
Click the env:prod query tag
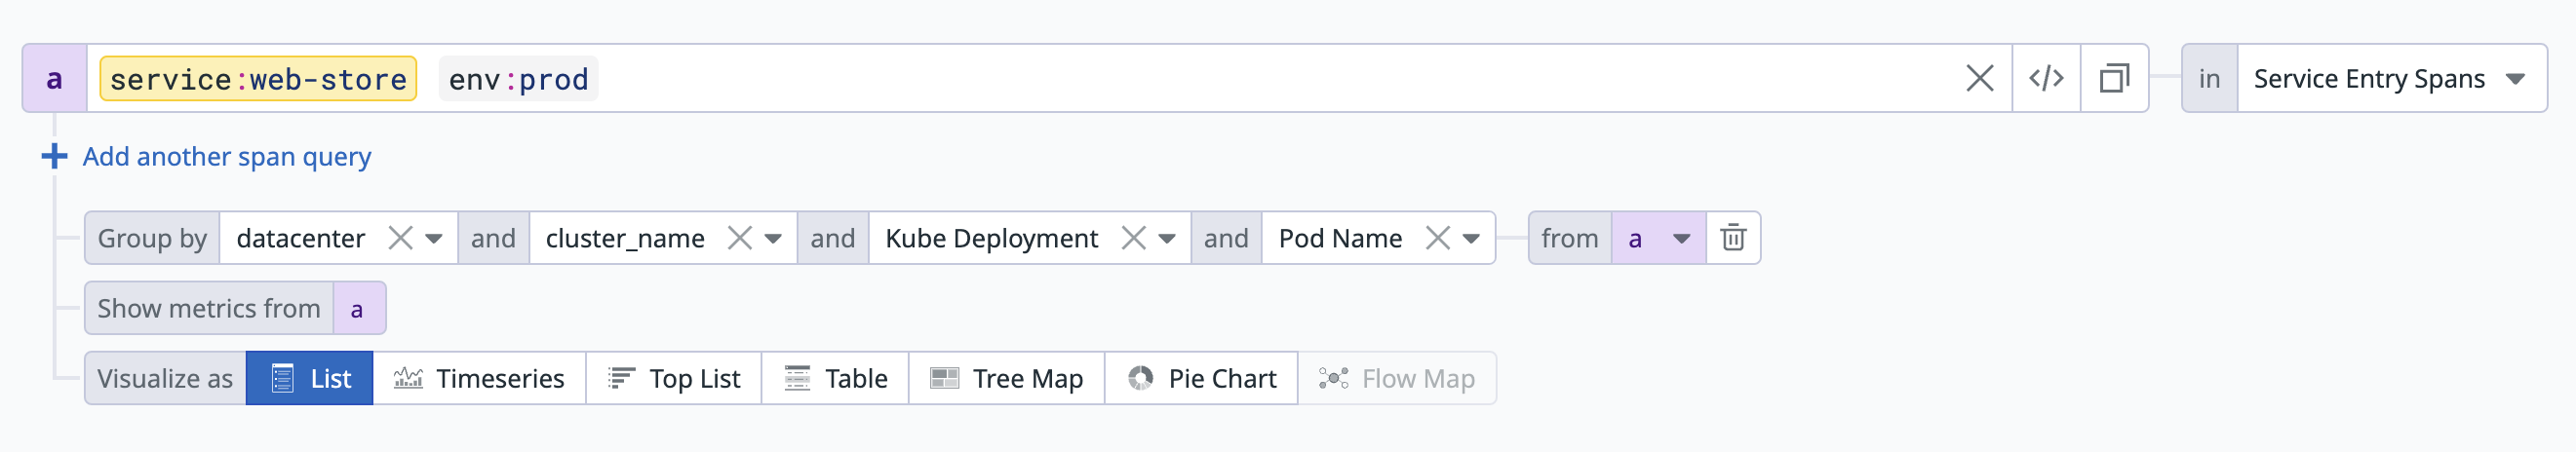pyautogui.click(x=518, y=78)
